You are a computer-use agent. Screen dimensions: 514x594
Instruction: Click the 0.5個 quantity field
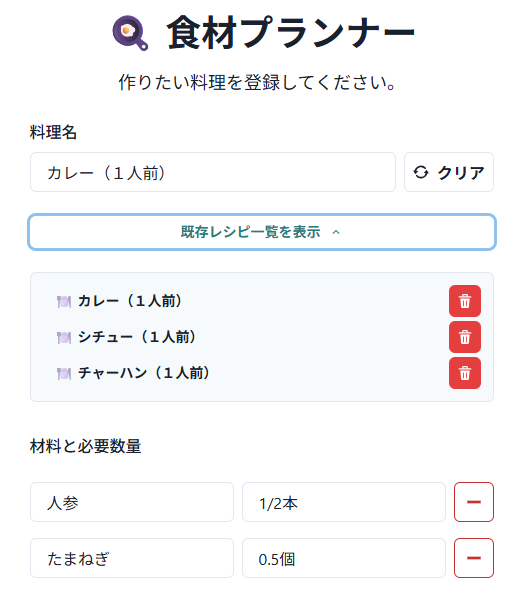tap(344, 558)
